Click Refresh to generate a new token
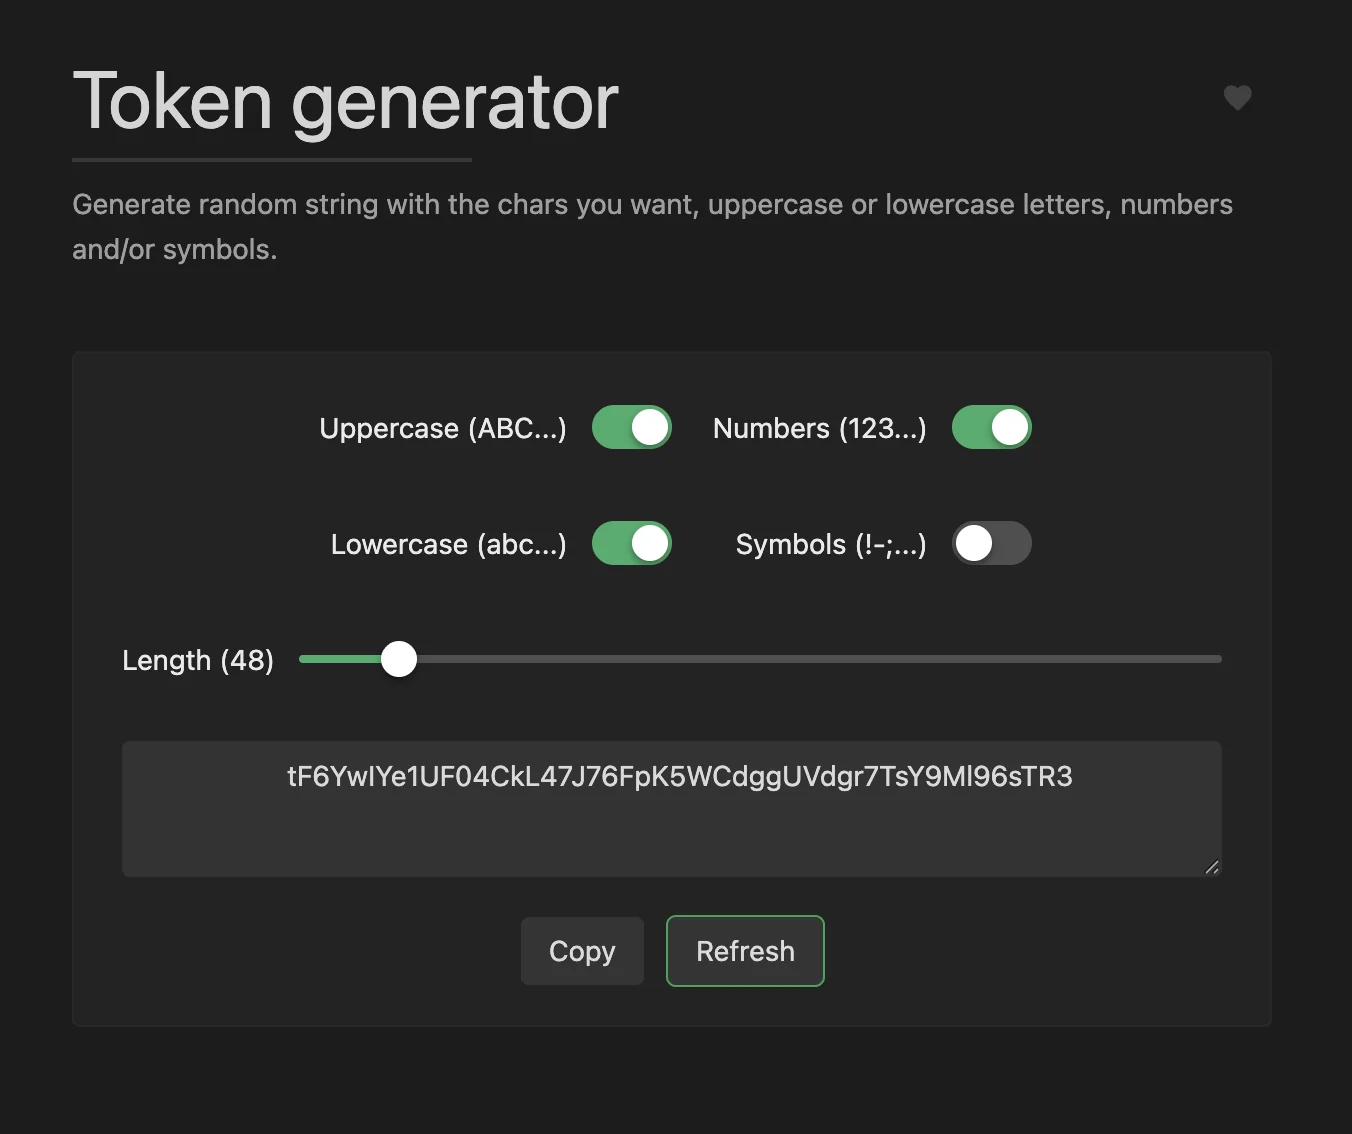The height and width of the screenshot is (1134, 1352). pyautogui.click(x=745, y=951)
